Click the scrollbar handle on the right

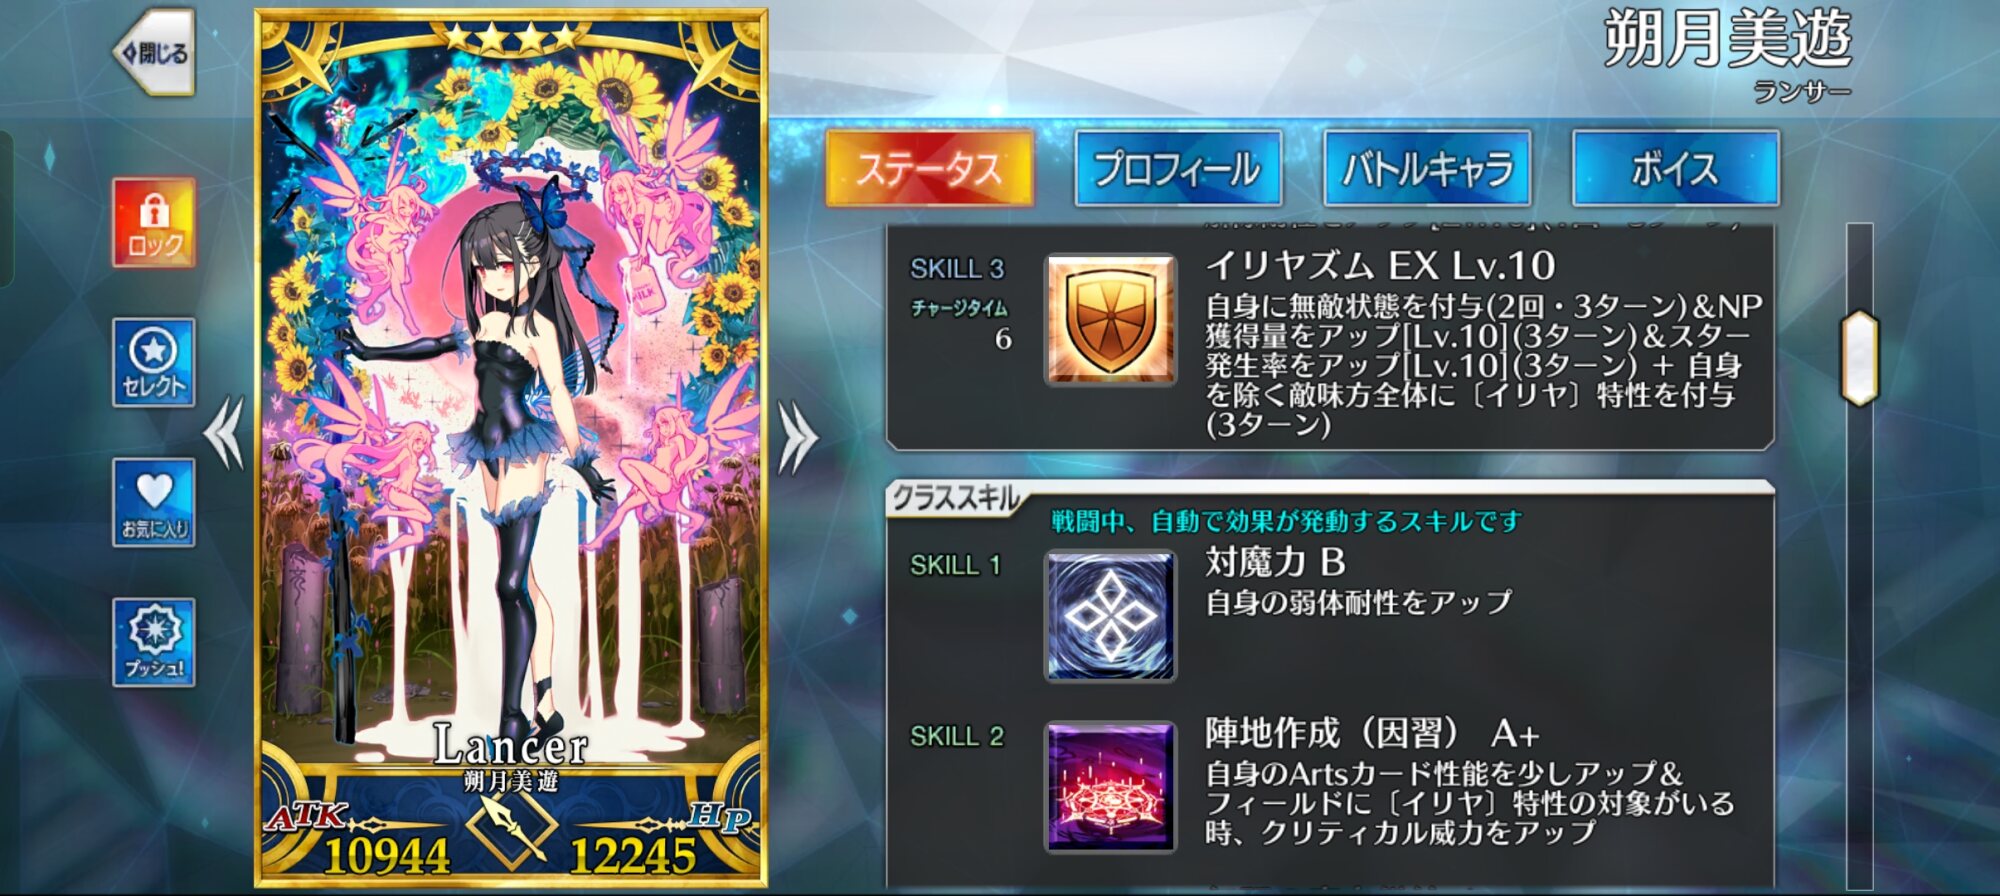[x=1860, y=358]
